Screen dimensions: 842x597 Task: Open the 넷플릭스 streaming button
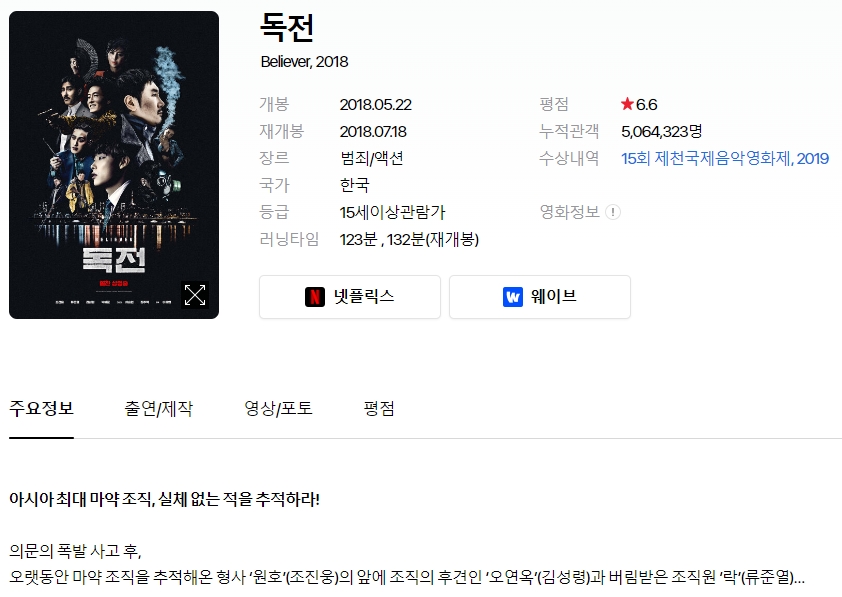[350, 297]
